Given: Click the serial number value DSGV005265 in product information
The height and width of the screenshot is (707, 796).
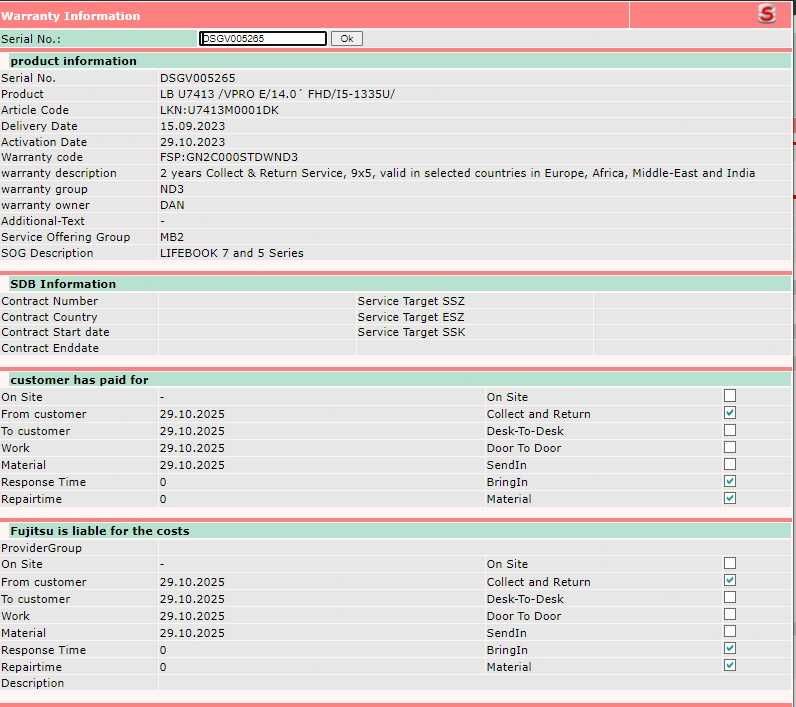Looking at the screenshot, I should (197, 78).
